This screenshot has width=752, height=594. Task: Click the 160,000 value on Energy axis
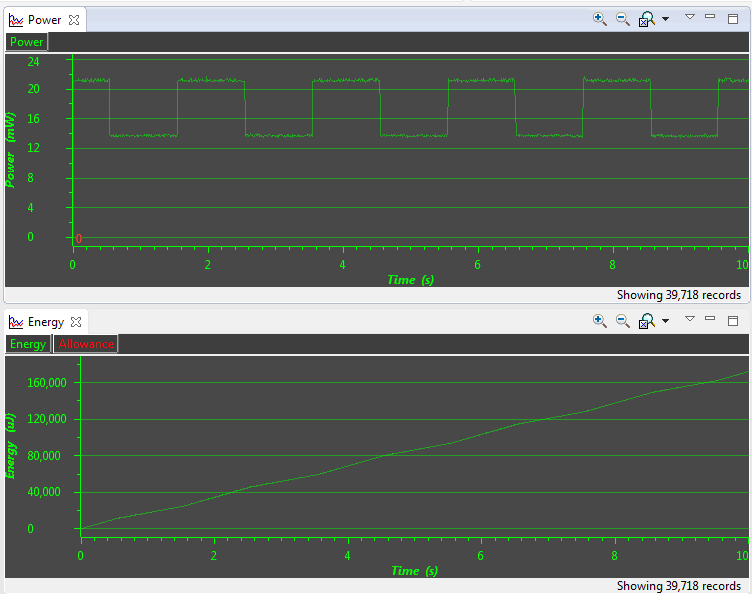(x=47, y=383)
